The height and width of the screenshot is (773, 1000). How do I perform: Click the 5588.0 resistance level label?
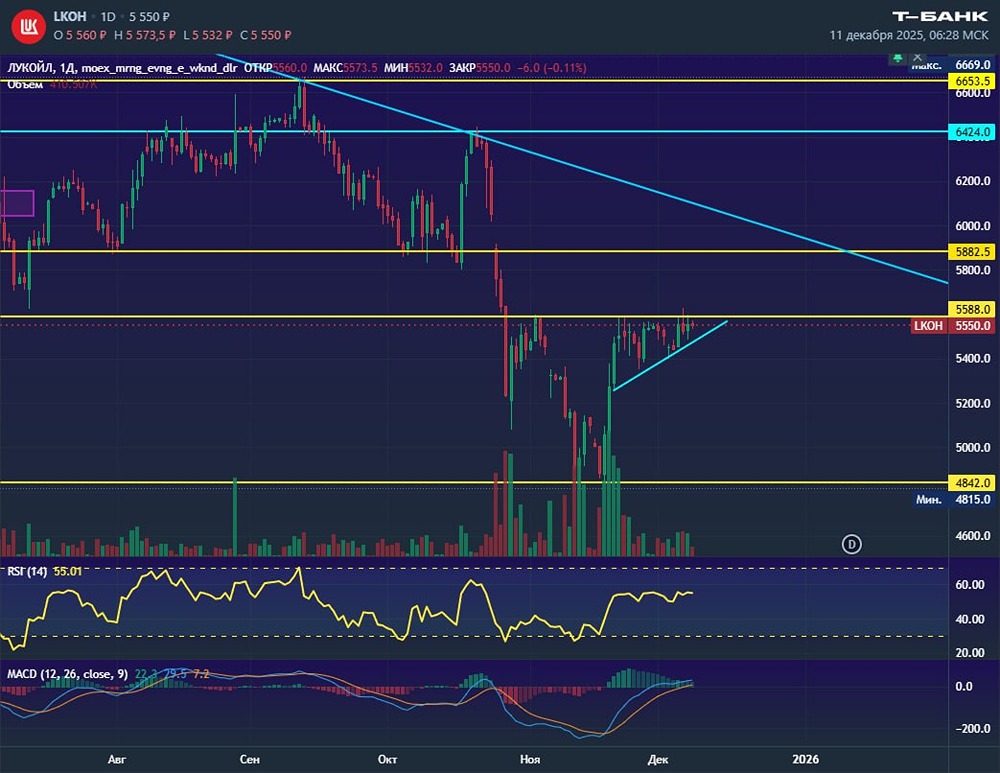[x=973, y=309]
